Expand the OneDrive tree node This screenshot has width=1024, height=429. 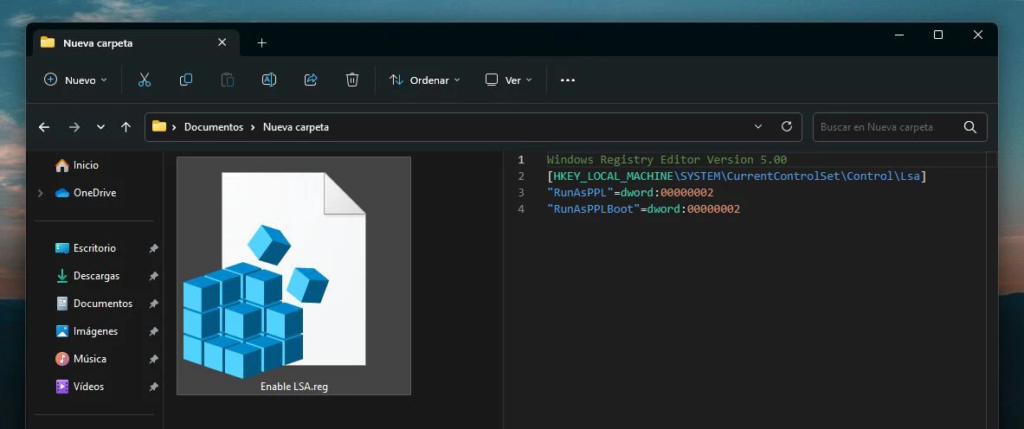[40, 193]
